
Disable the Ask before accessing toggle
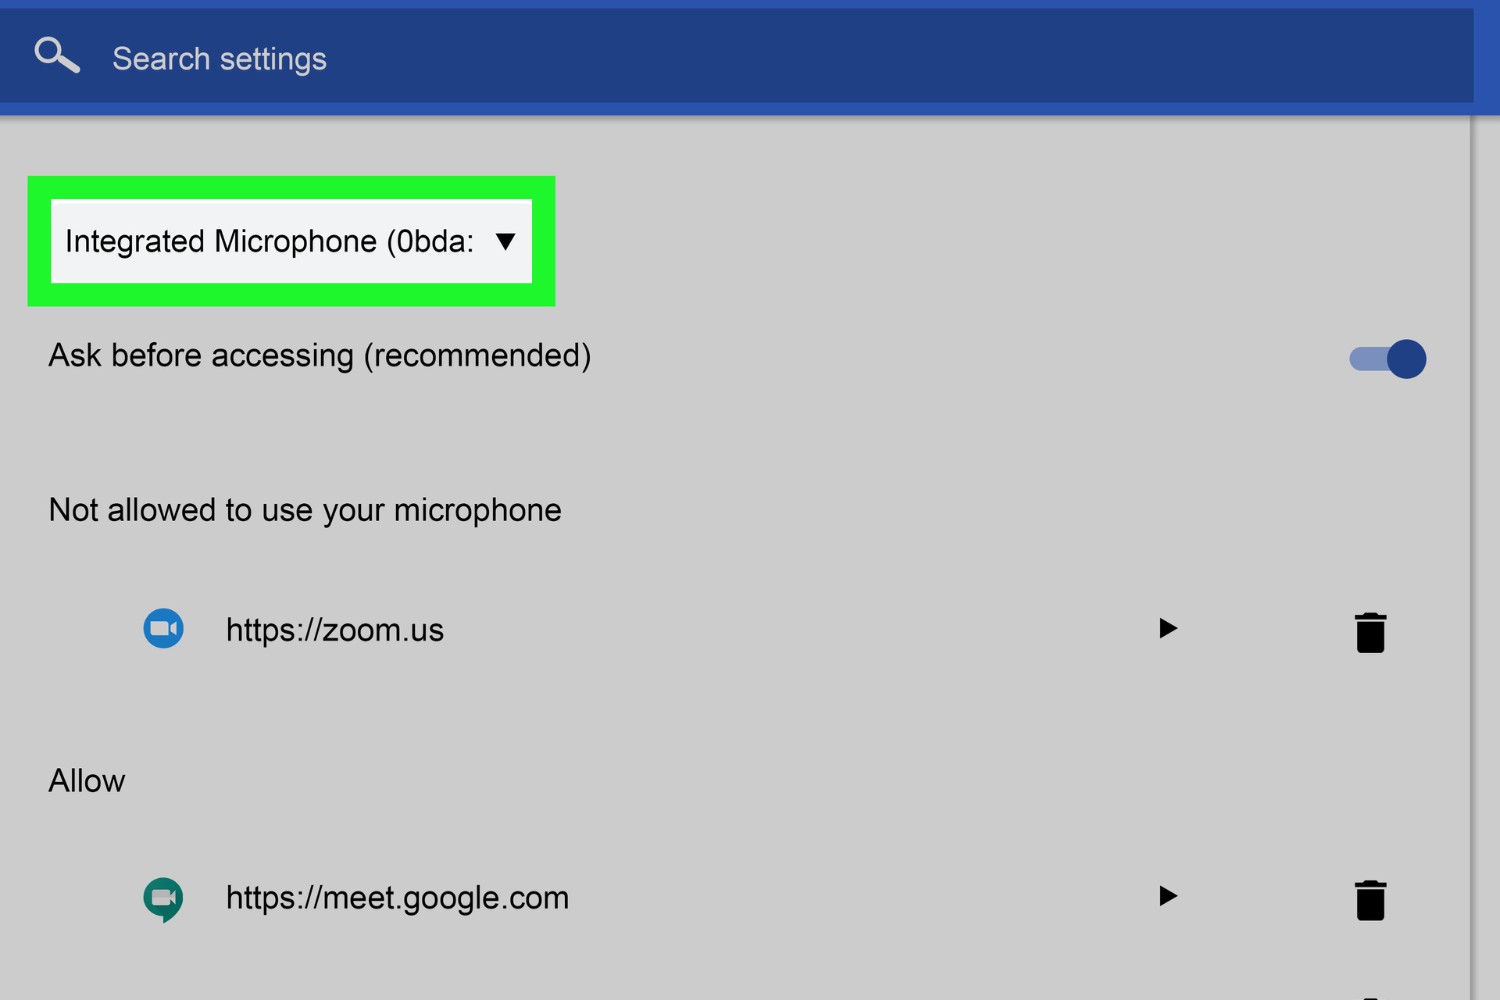tap(1388, 359)
